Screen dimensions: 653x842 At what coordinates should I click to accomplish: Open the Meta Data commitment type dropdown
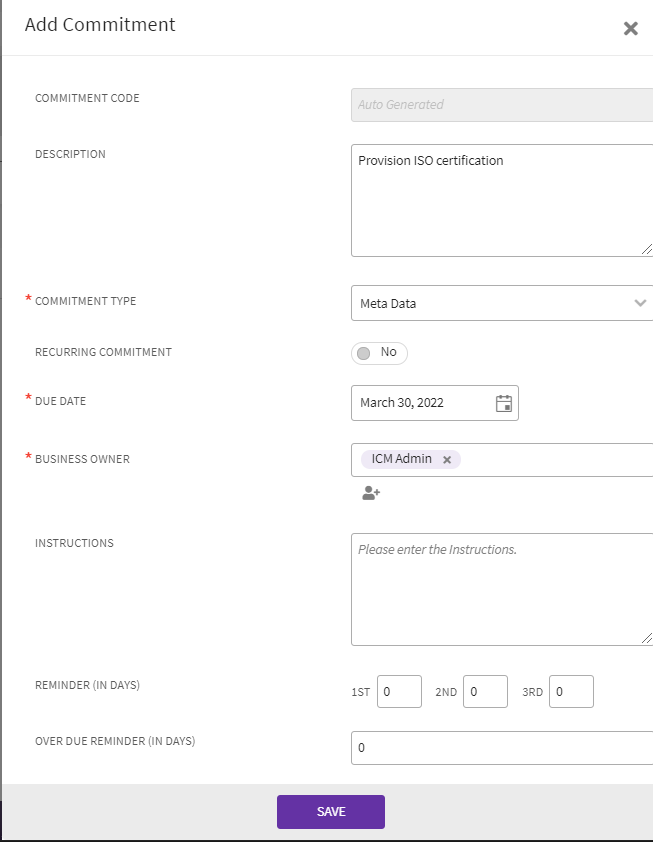490,303
